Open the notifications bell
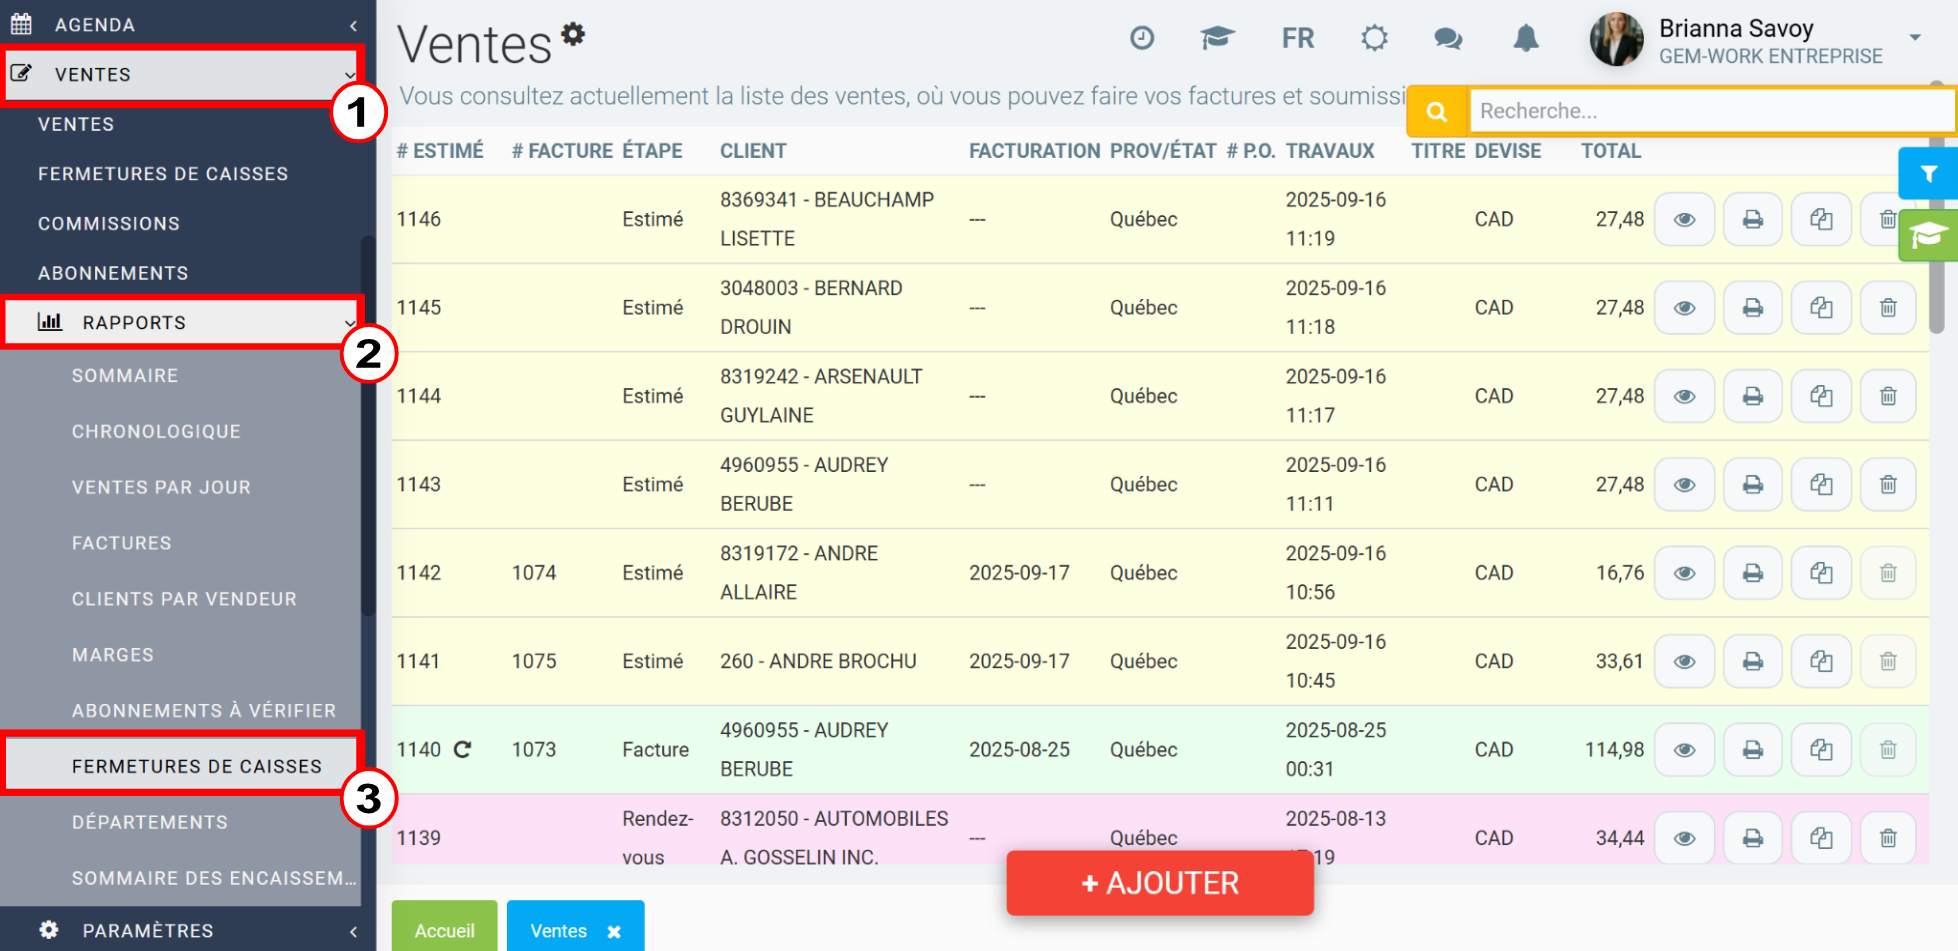 (x=1526, y=38)
